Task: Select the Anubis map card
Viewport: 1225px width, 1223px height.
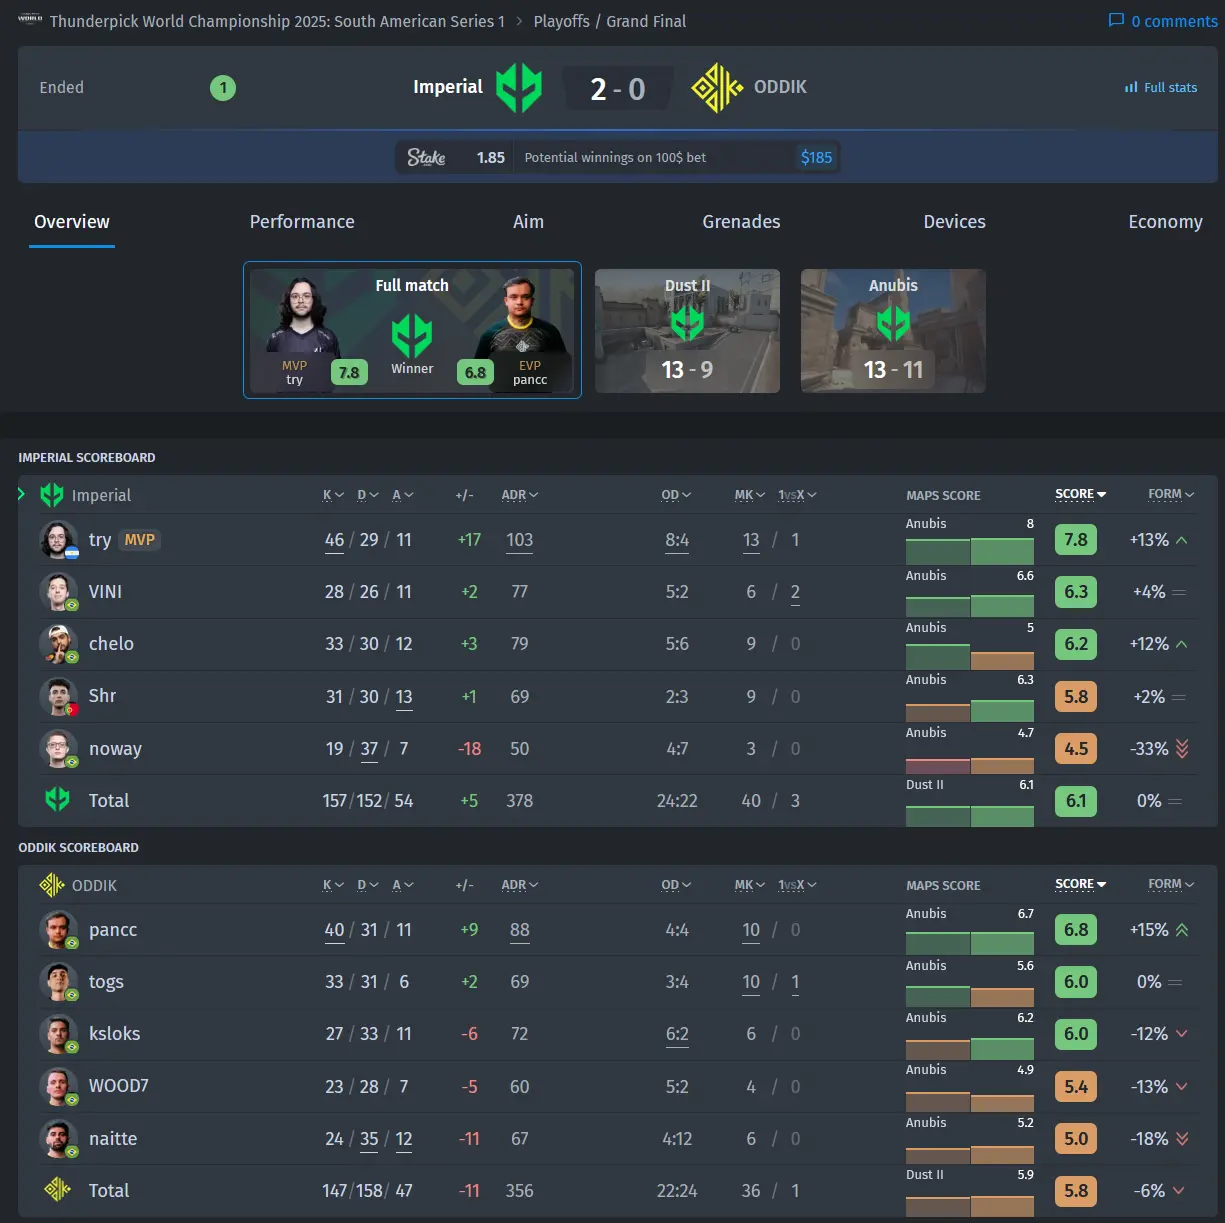Action: coord(893,331)
